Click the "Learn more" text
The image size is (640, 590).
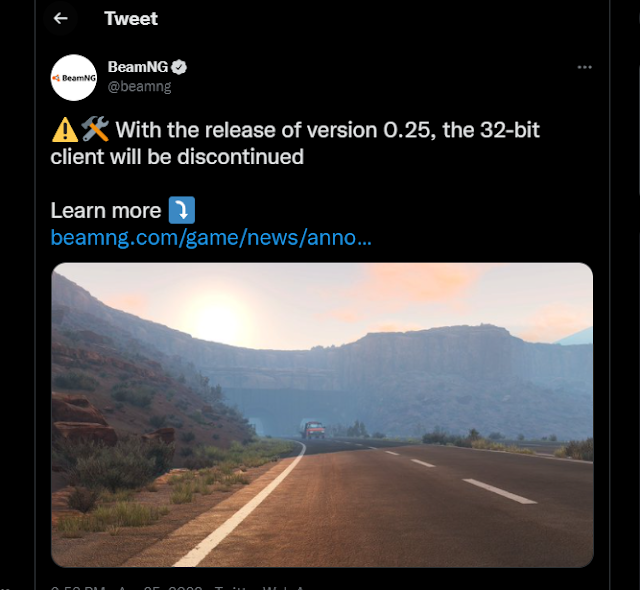(x=105, y=210)
